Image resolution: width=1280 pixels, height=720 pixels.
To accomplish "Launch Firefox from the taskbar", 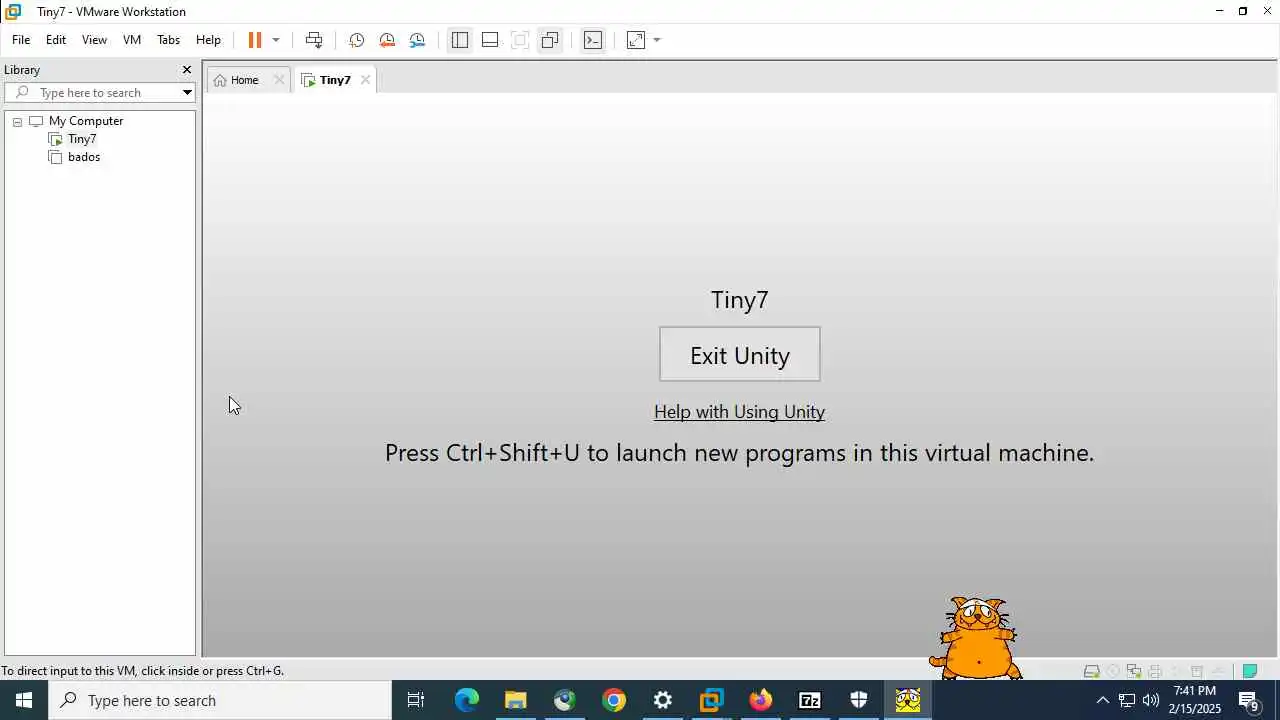I will pos(761,700).
